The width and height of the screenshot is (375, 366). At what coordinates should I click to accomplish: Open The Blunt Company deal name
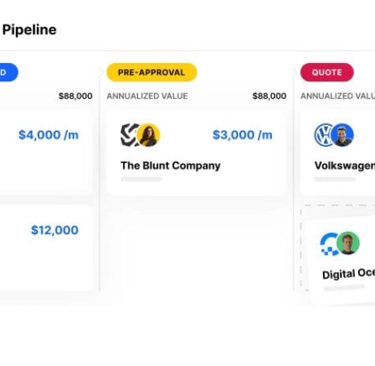coord(171,166)
